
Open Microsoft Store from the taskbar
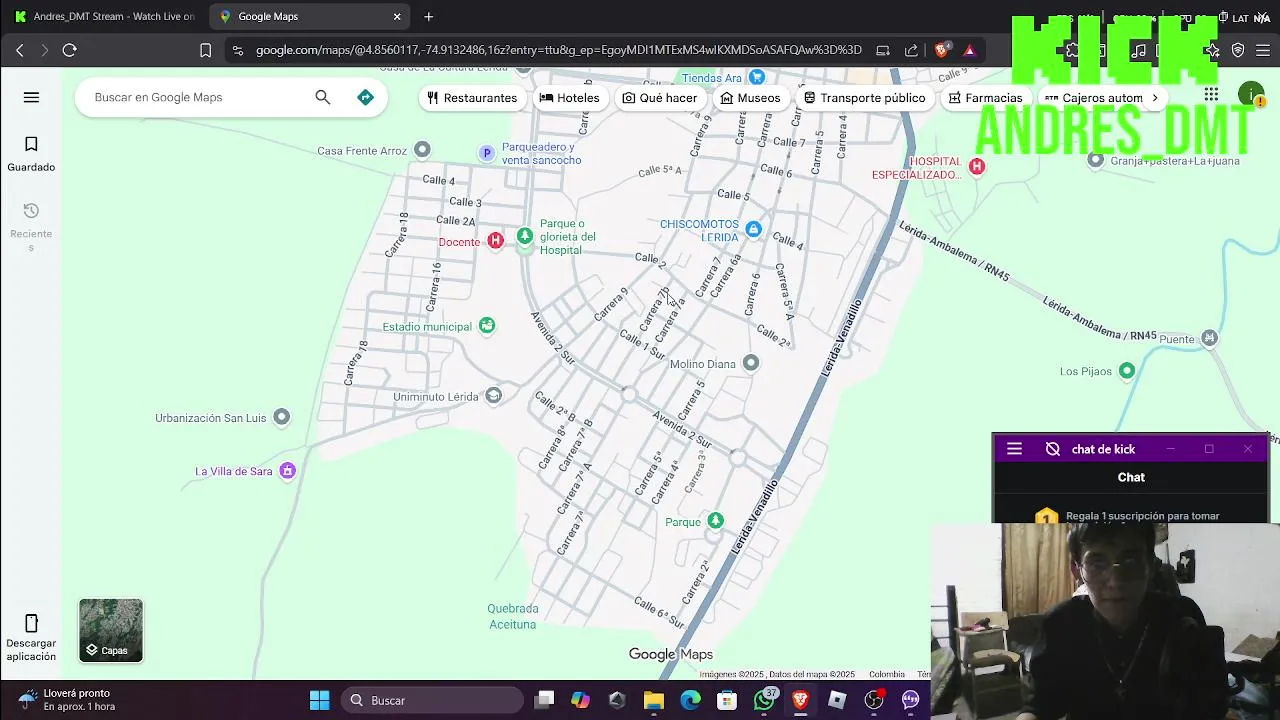(x=727, y=700)
